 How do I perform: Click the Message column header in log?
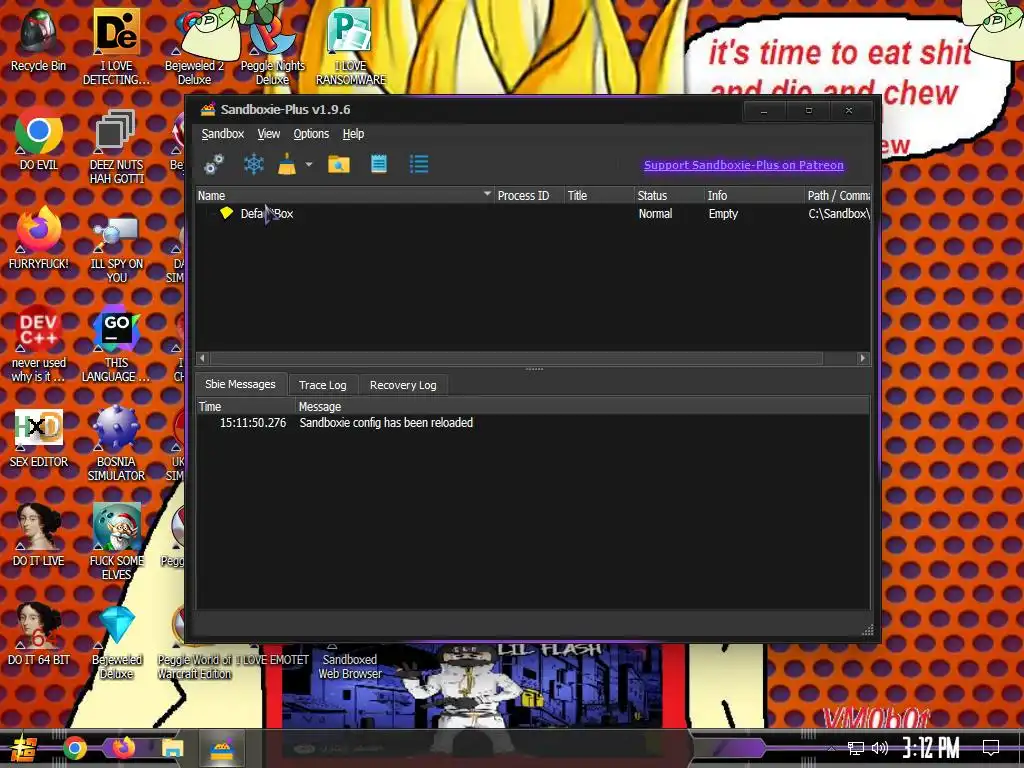(x=583, y=406)
